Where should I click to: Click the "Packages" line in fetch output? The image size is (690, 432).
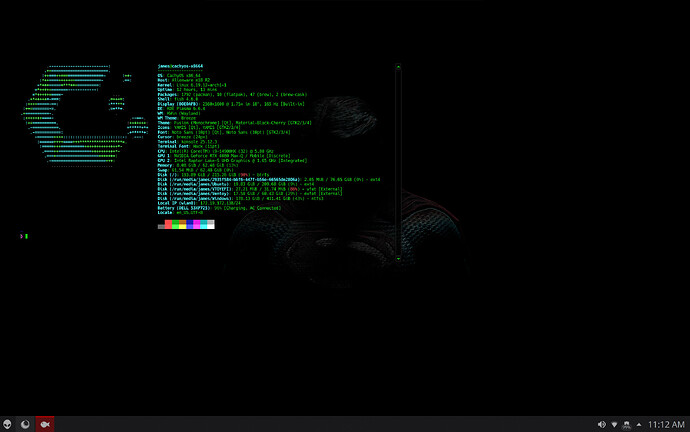pyautogui.click(x=232, y=95)
